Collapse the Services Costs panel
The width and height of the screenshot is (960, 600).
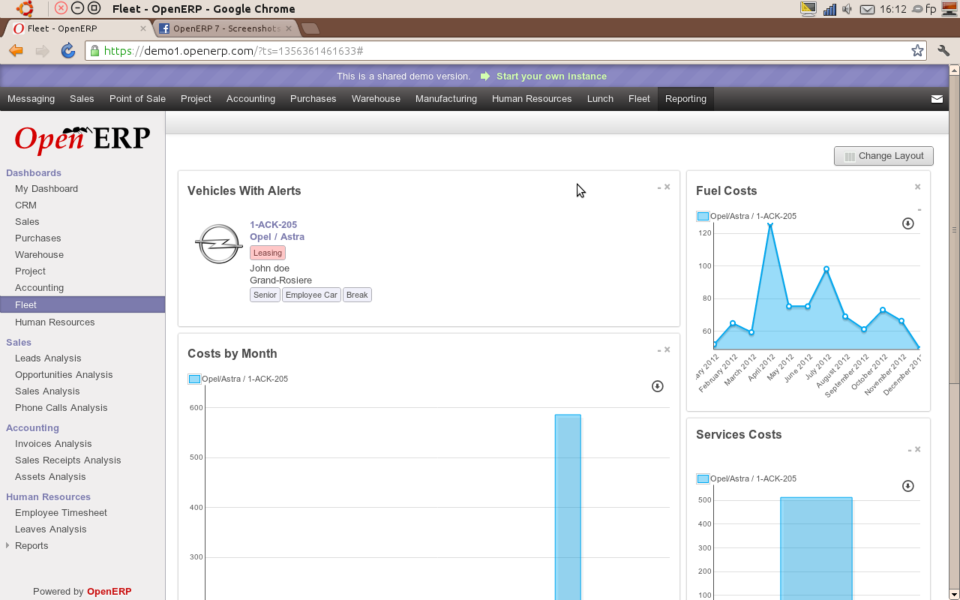coord(910,451)
